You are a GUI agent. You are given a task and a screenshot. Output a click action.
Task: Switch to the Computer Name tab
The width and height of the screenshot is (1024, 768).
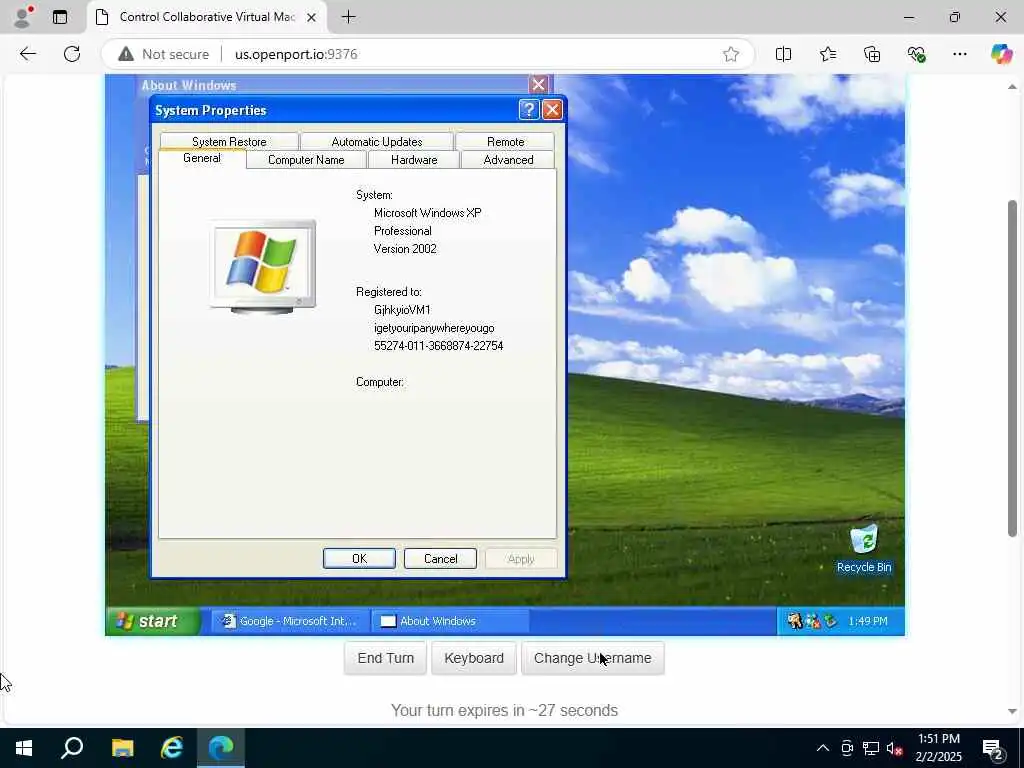click(306, 160)
